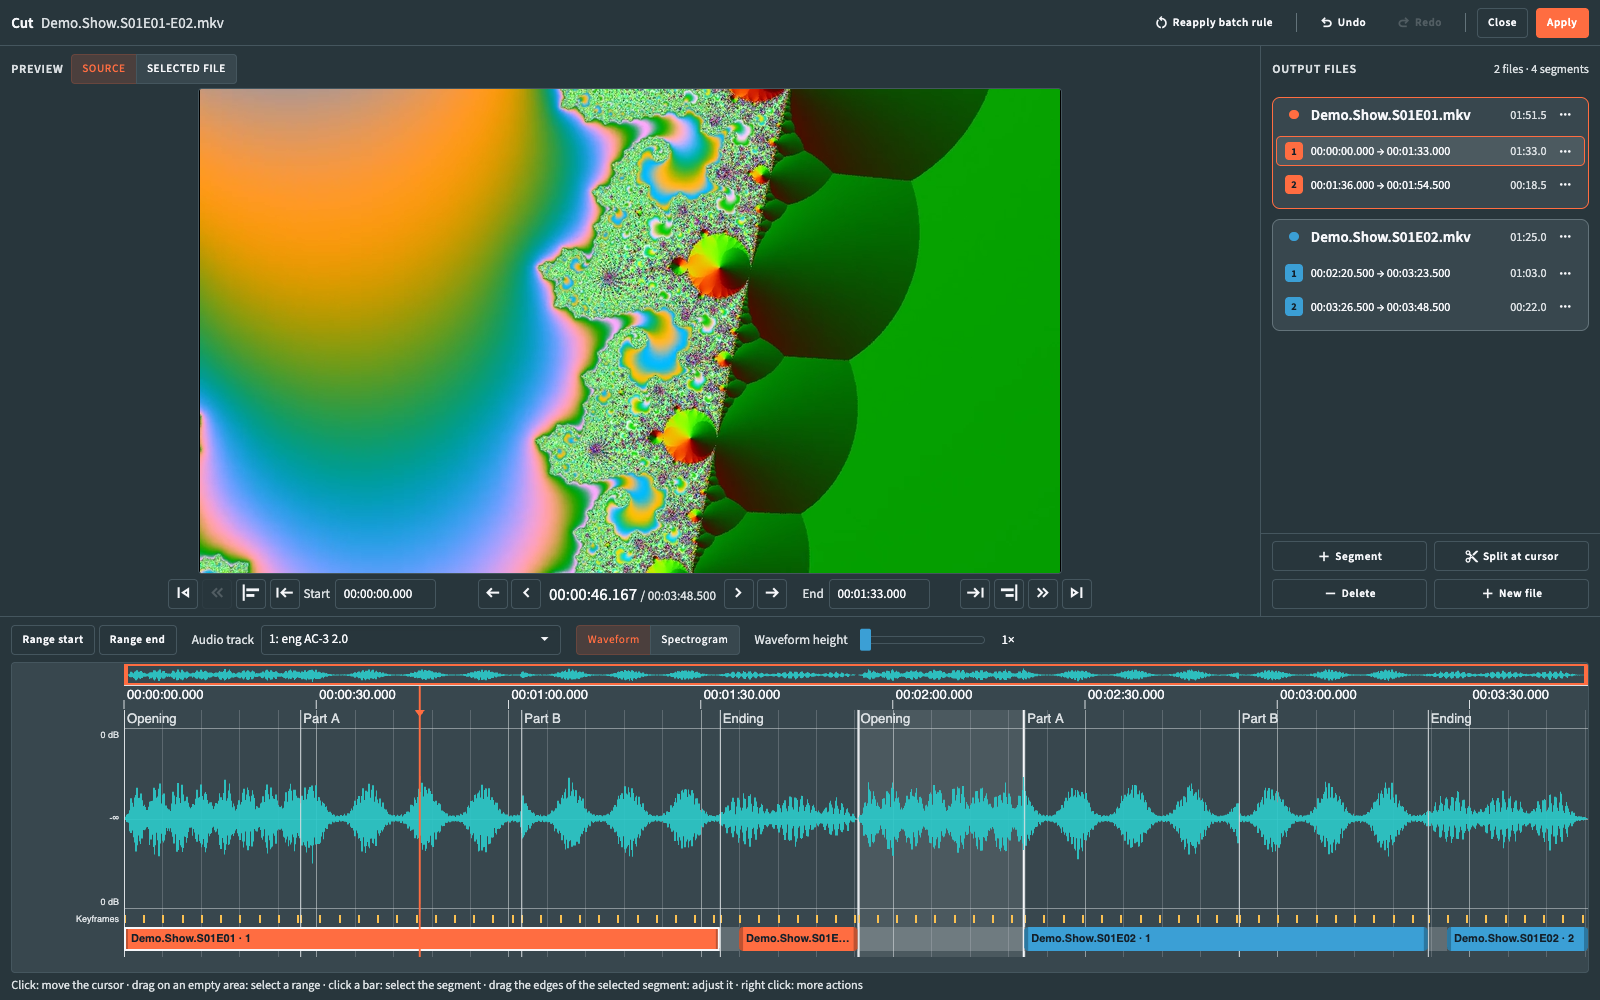Open options for Demo.Show.S01E02.mkv file
The height and width of the screenshot is (1000, 1600).
click(1565, 237)
